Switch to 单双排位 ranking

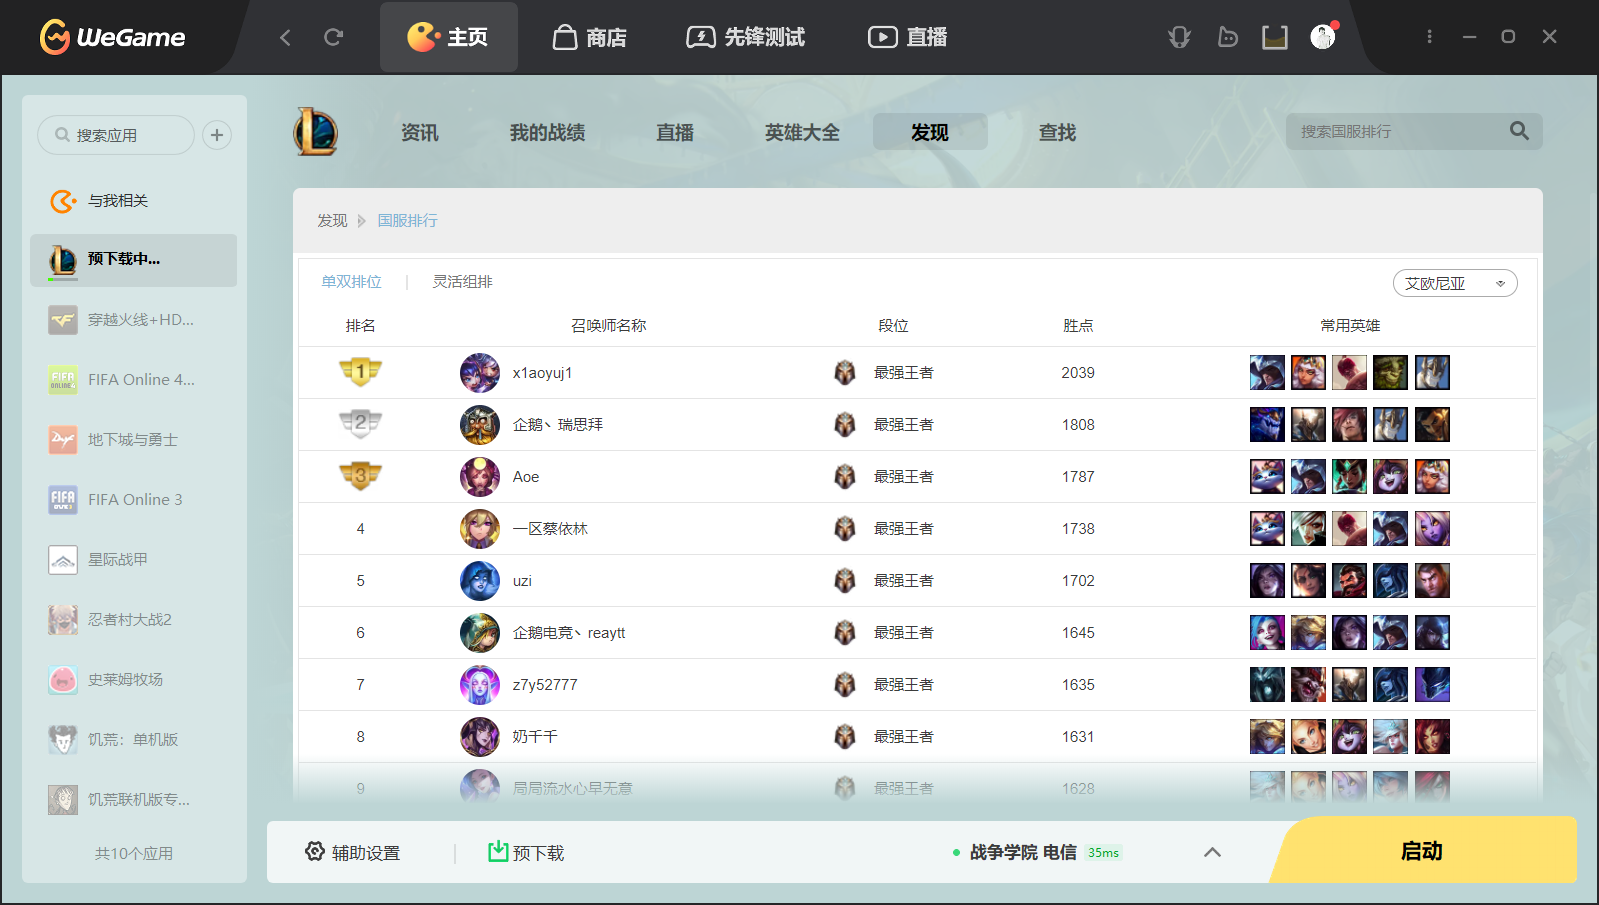[x=351, y=282]
